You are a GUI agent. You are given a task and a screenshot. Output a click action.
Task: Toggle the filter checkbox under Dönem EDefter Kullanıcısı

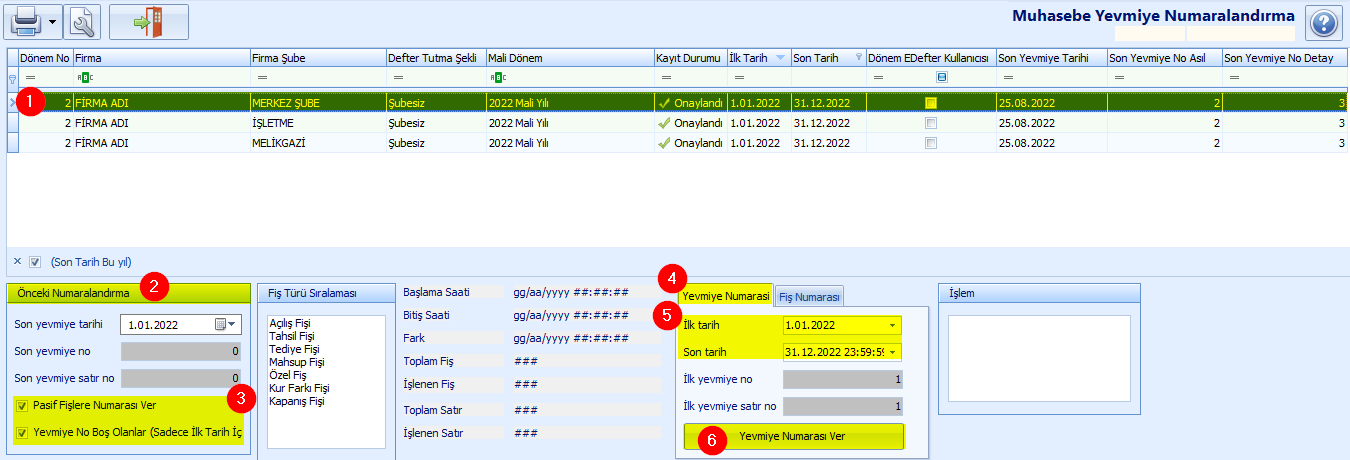942,78
